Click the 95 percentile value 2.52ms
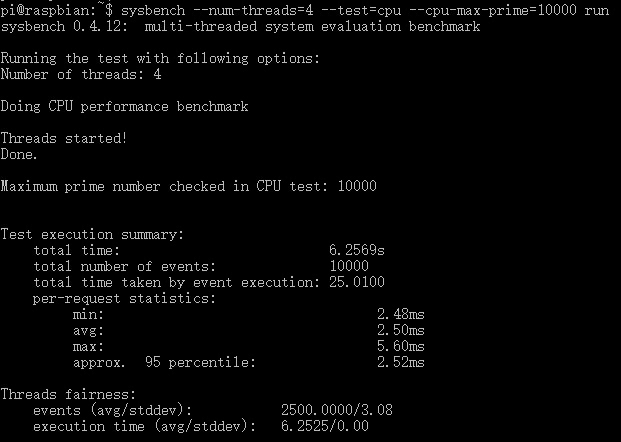 tap(400, 362)
